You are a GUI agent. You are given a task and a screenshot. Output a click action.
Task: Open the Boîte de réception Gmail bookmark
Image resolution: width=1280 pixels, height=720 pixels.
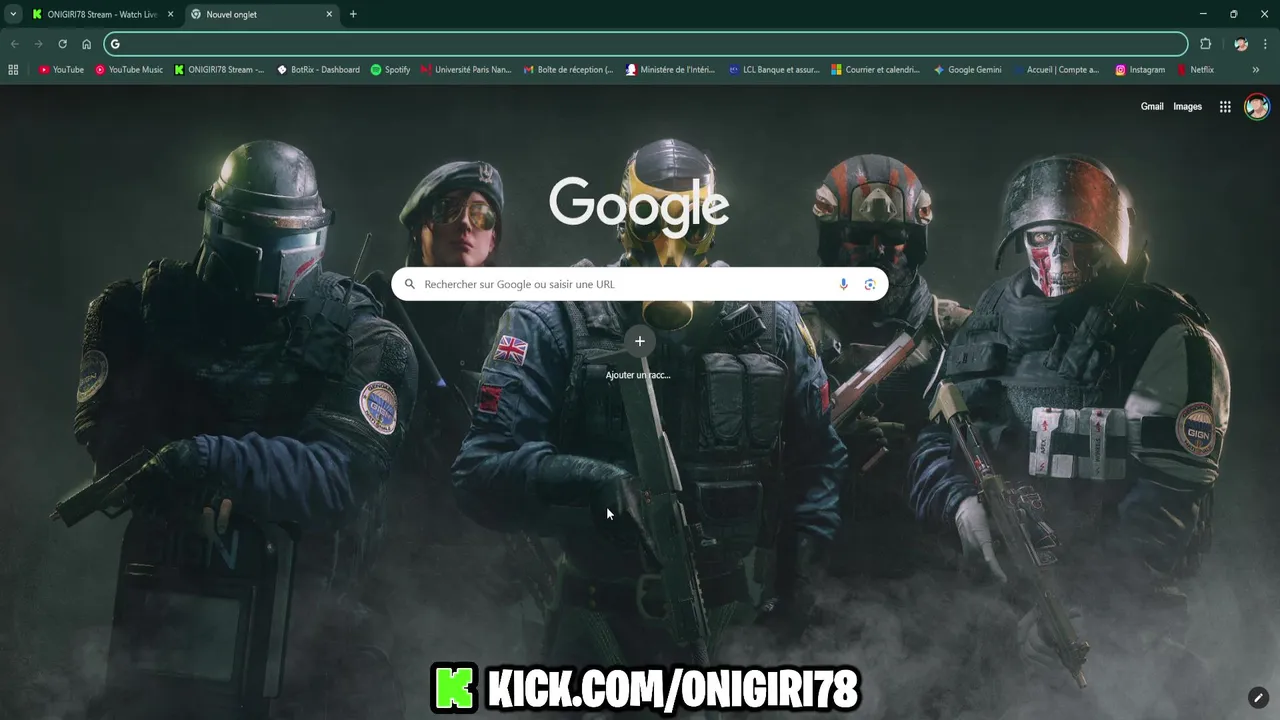click(x=568, y=70)
